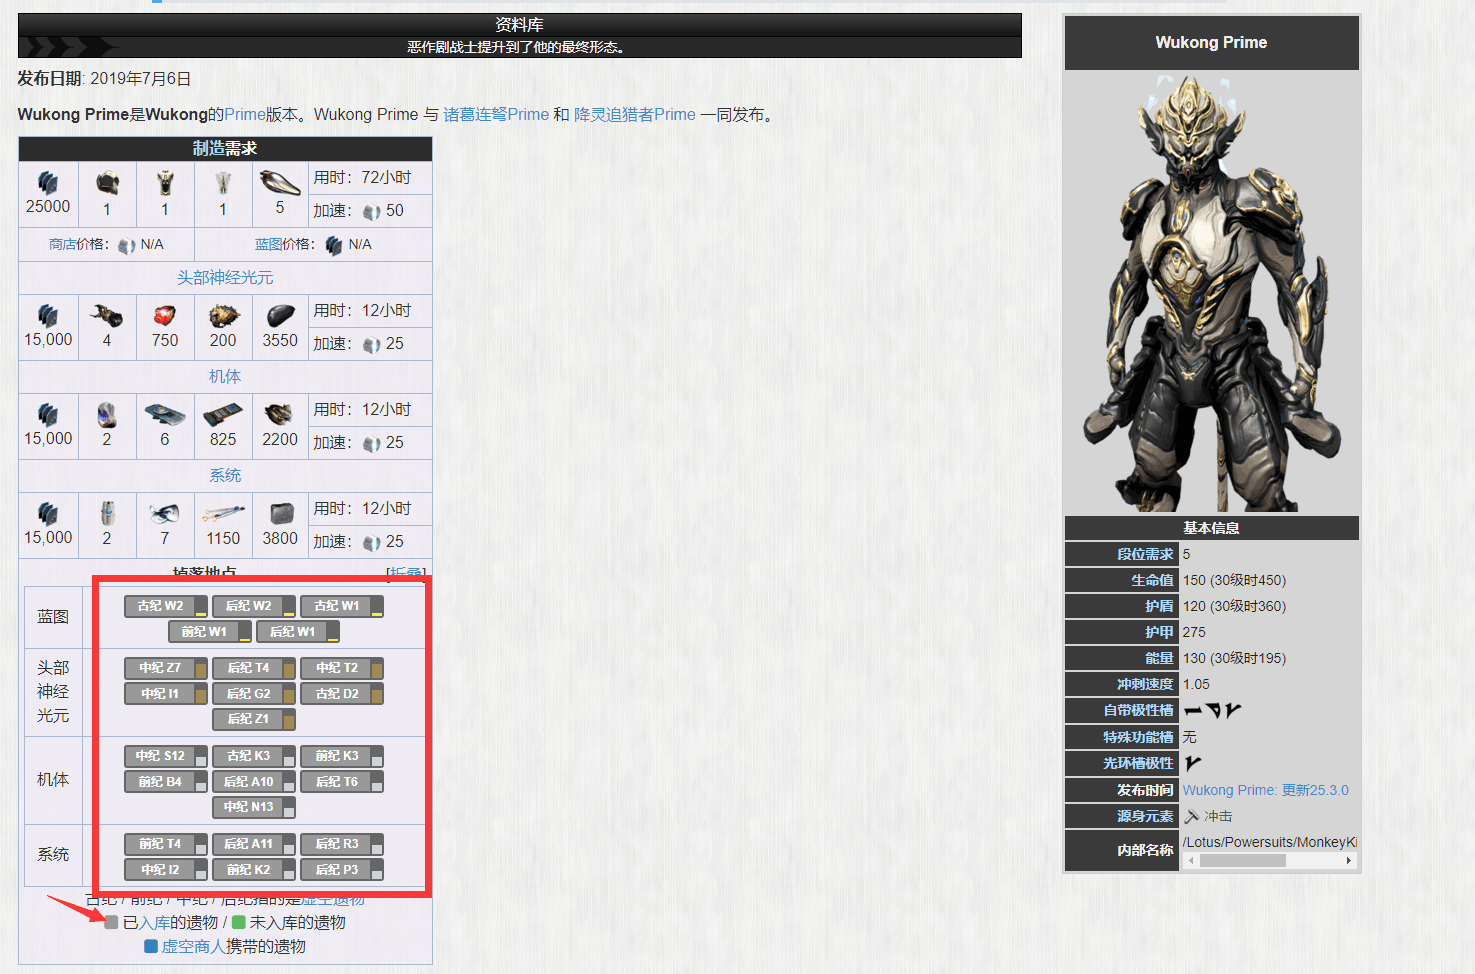Open the 头部神经光元 section link
Viewport: 1475px width, 974px height.
(x=225, y=278)
